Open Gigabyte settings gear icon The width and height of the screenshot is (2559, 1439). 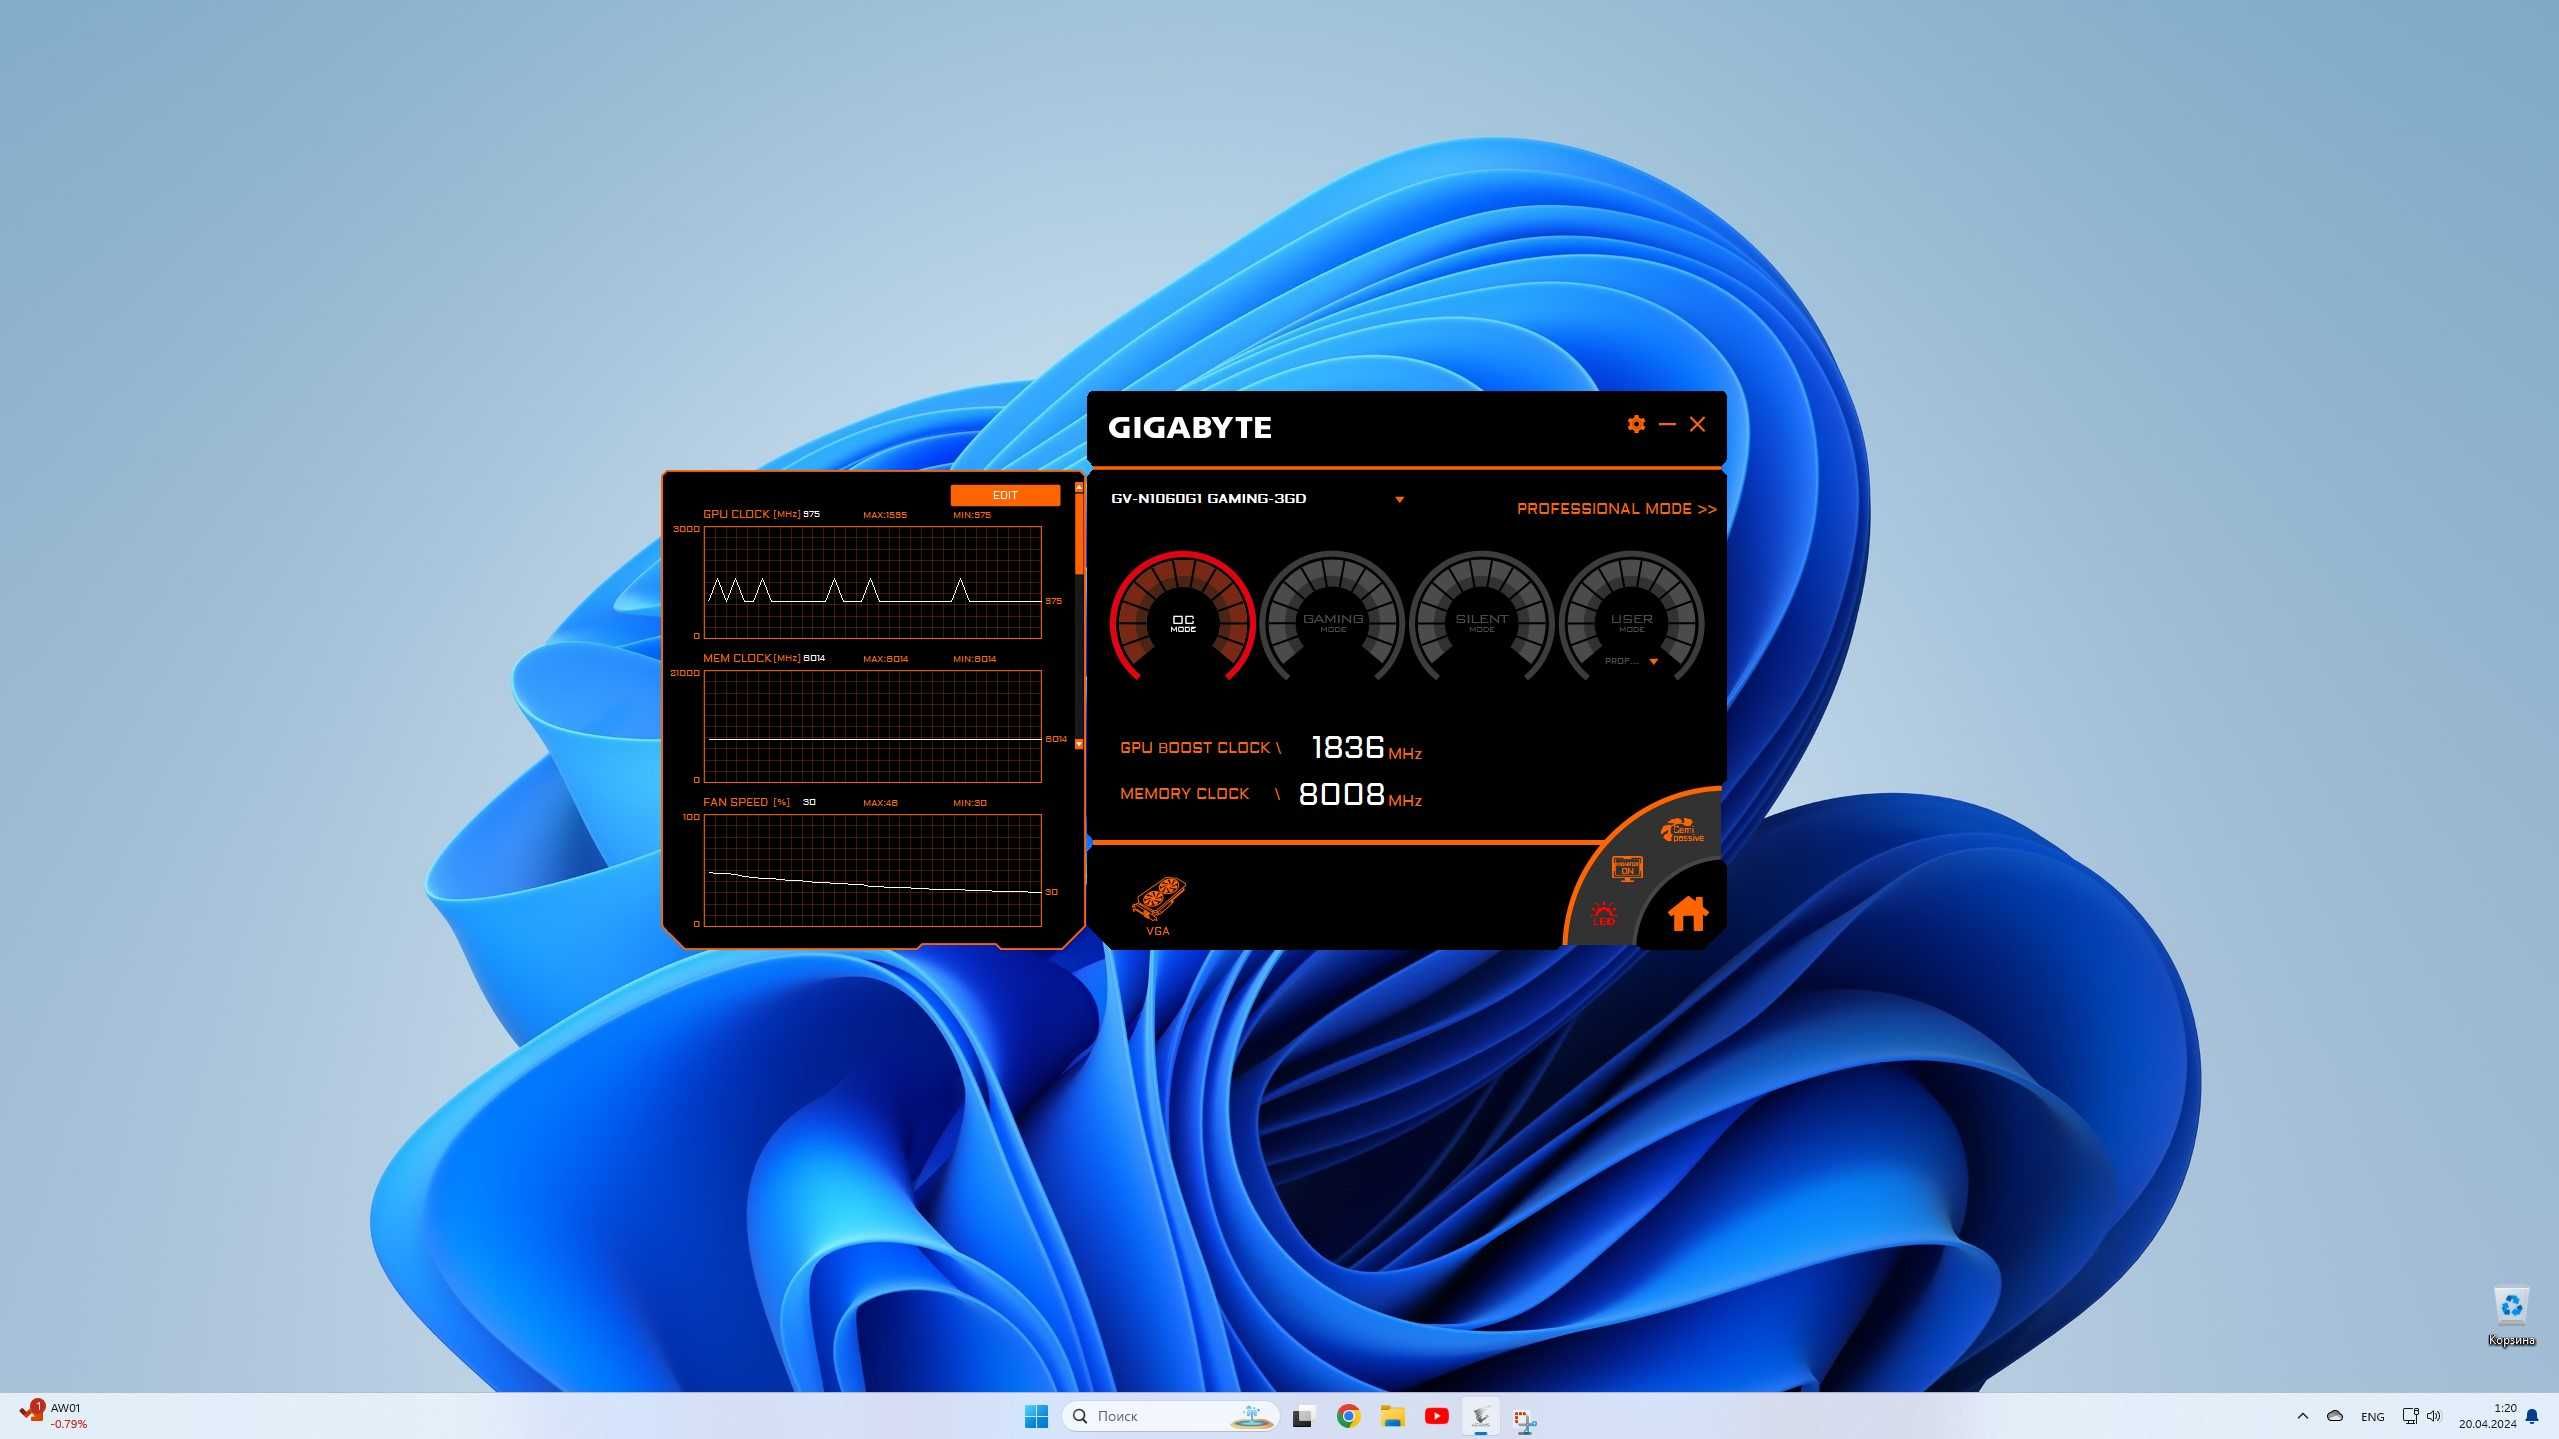(x=1636, y=424)
